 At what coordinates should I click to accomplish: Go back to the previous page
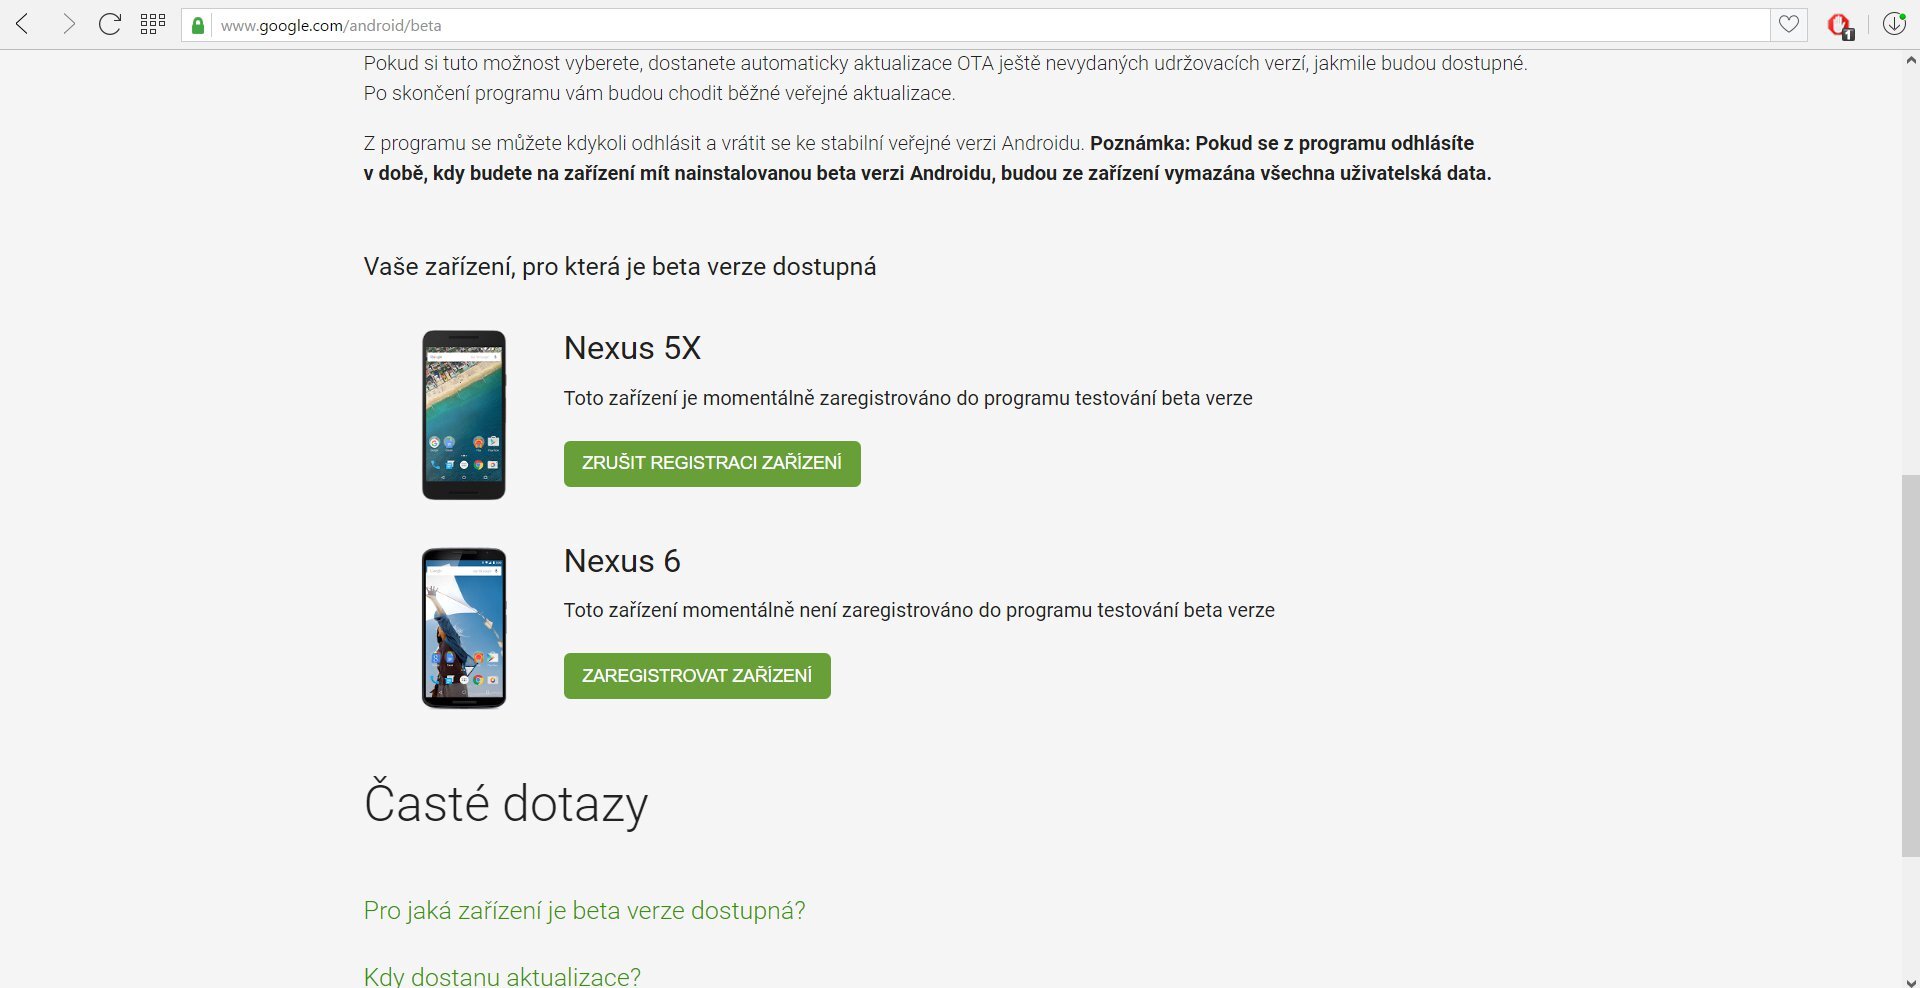click(x=23, y=25)
